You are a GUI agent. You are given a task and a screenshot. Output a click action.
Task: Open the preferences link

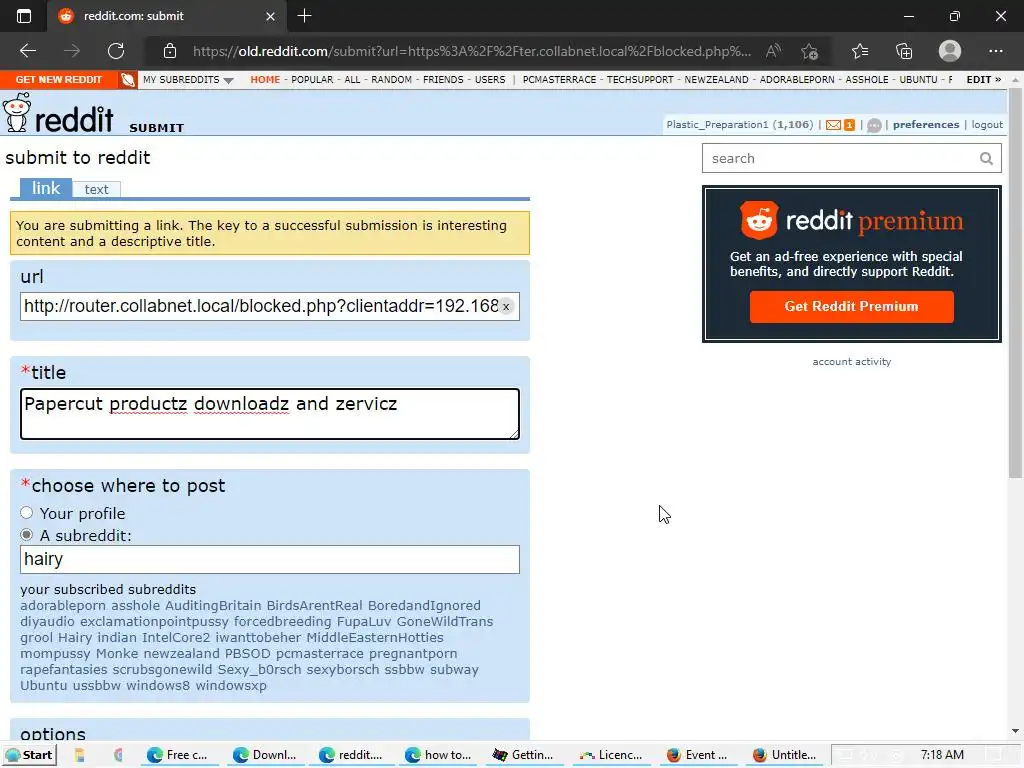pyautogui.click(x=925, y=125)
